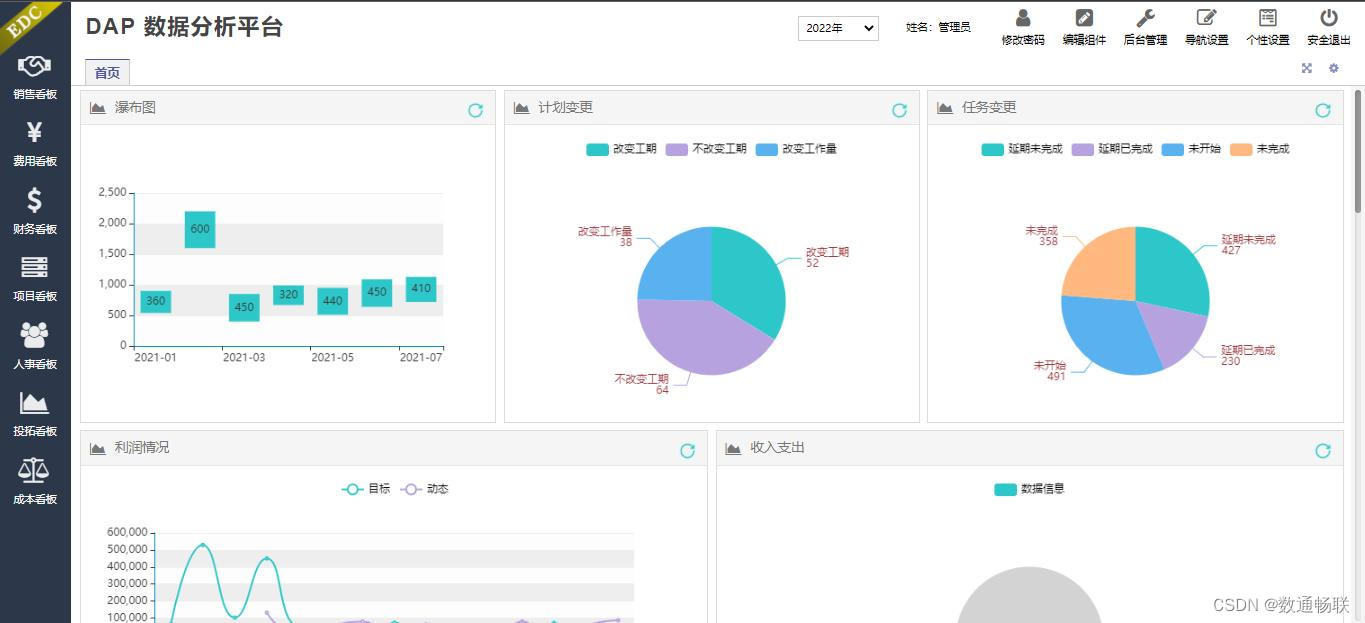This screenshot has width=1365, height=623.
Task: Open 导航设置 navigation settings
Action: [1206, 27]
